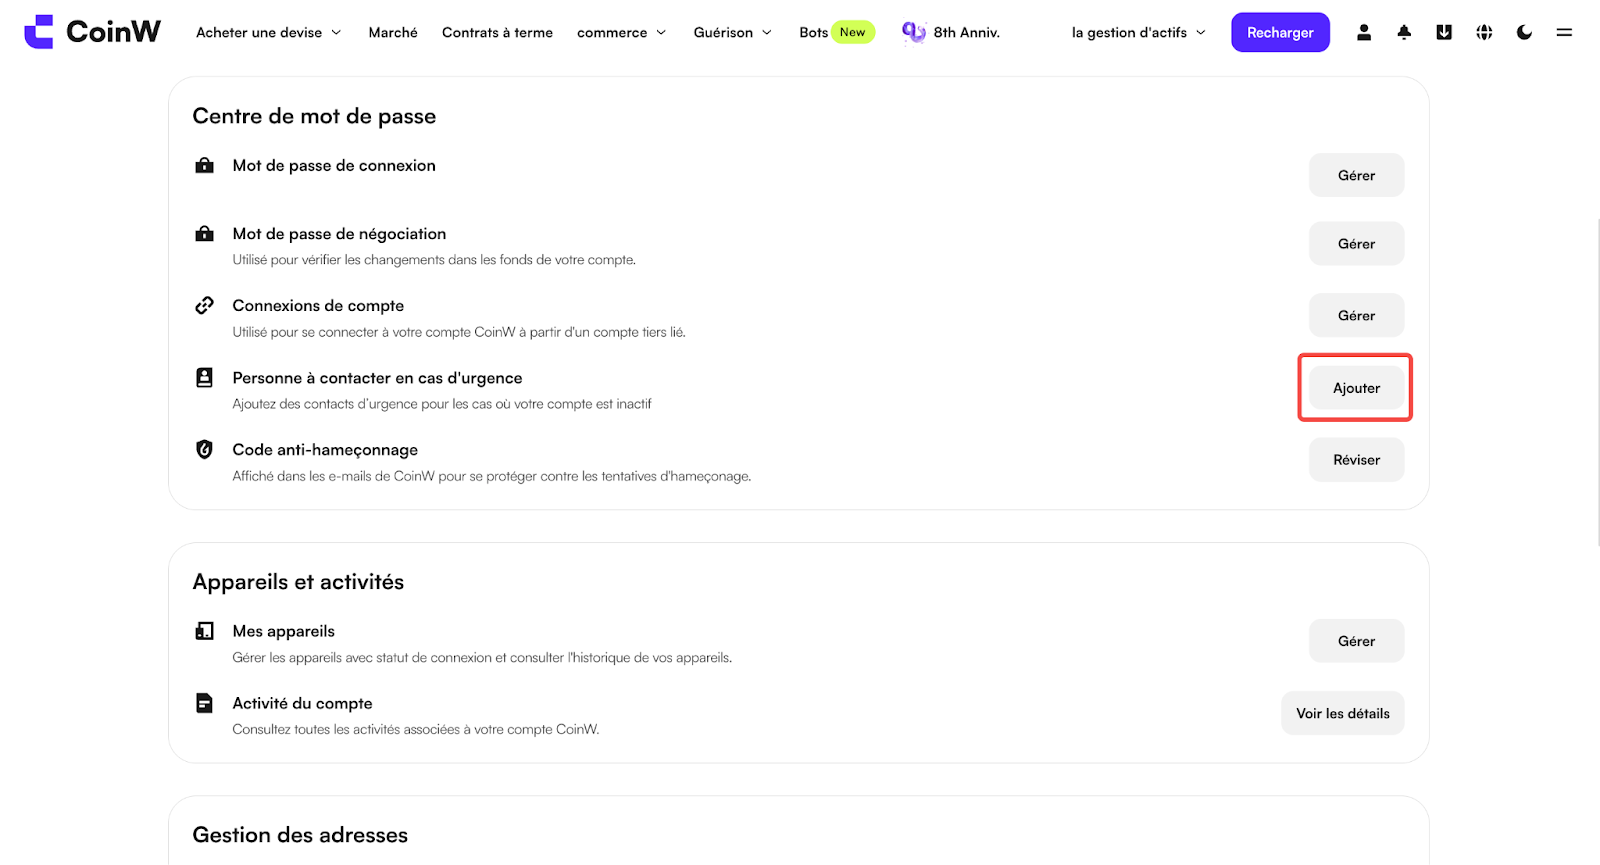The height and width of the screenshot is (865, 1600).
Task: Toggle dark mode moon icon
Action: [1524, 32]
